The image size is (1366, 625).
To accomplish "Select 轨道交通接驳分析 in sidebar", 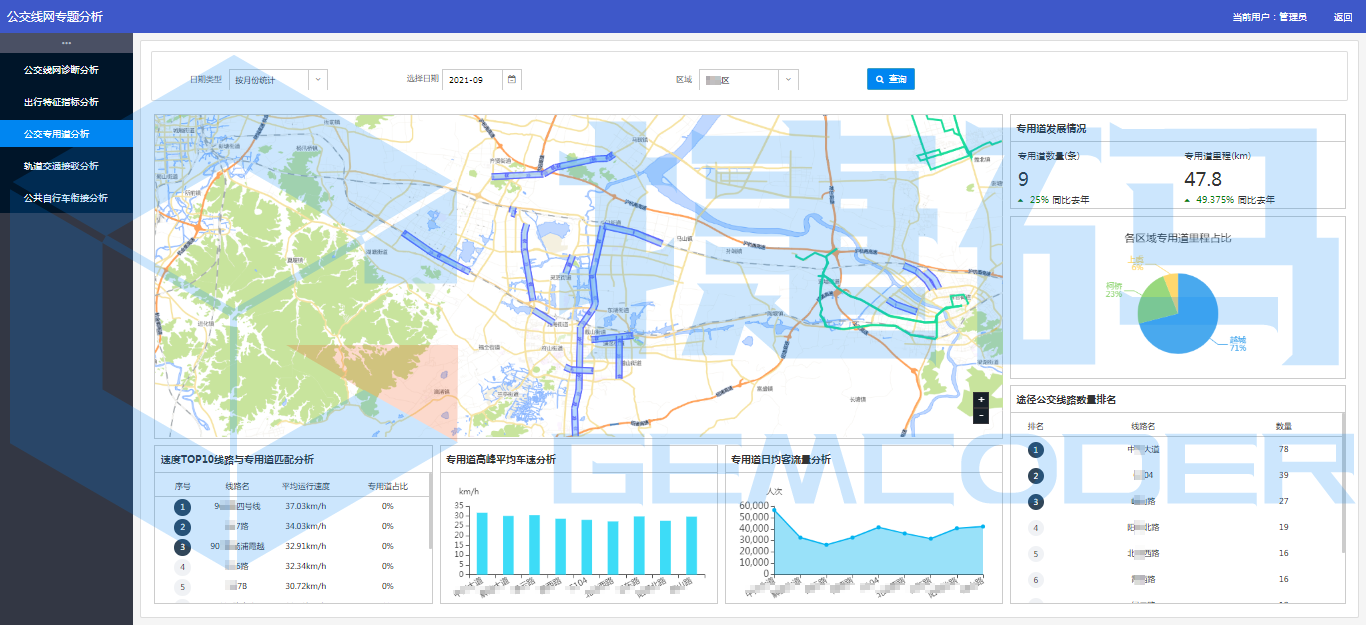I will [x=61, y=166].
